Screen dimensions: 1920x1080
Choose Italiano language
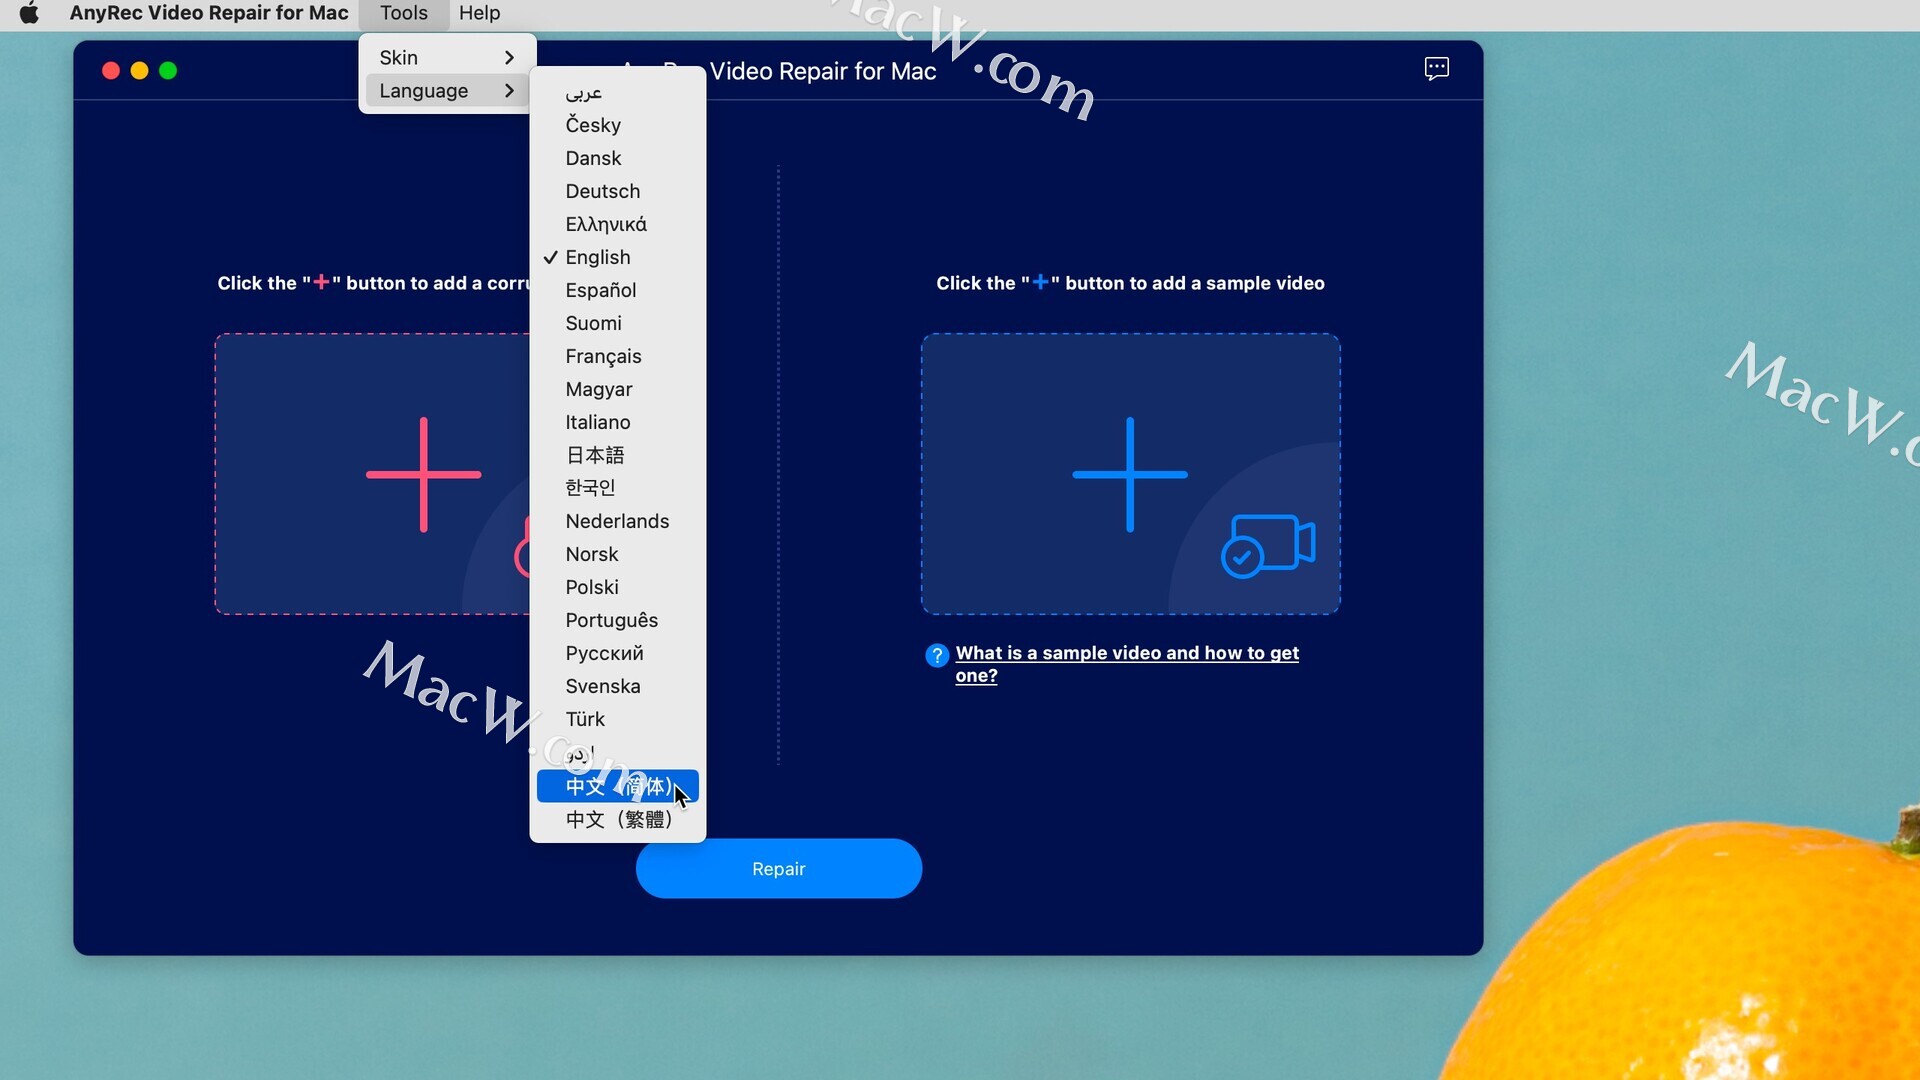point(618,422)
